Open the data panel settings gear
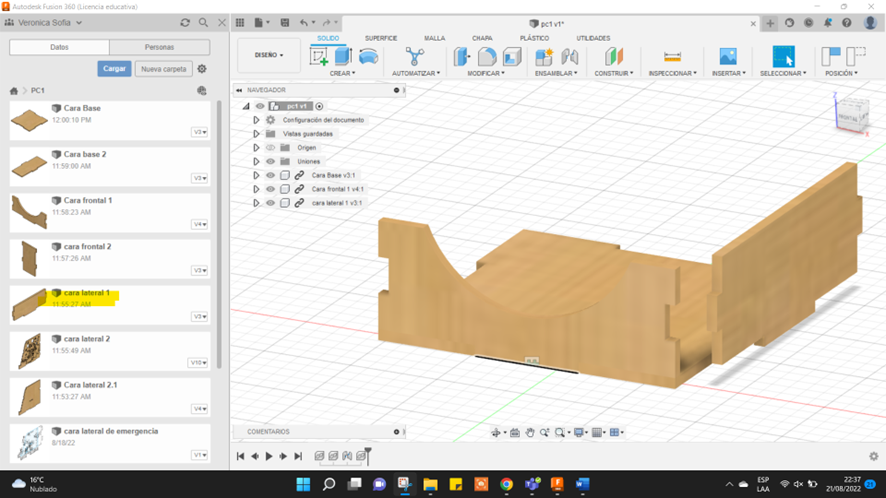The width and height of the screenshot is (886, 498). pos(202,69)
